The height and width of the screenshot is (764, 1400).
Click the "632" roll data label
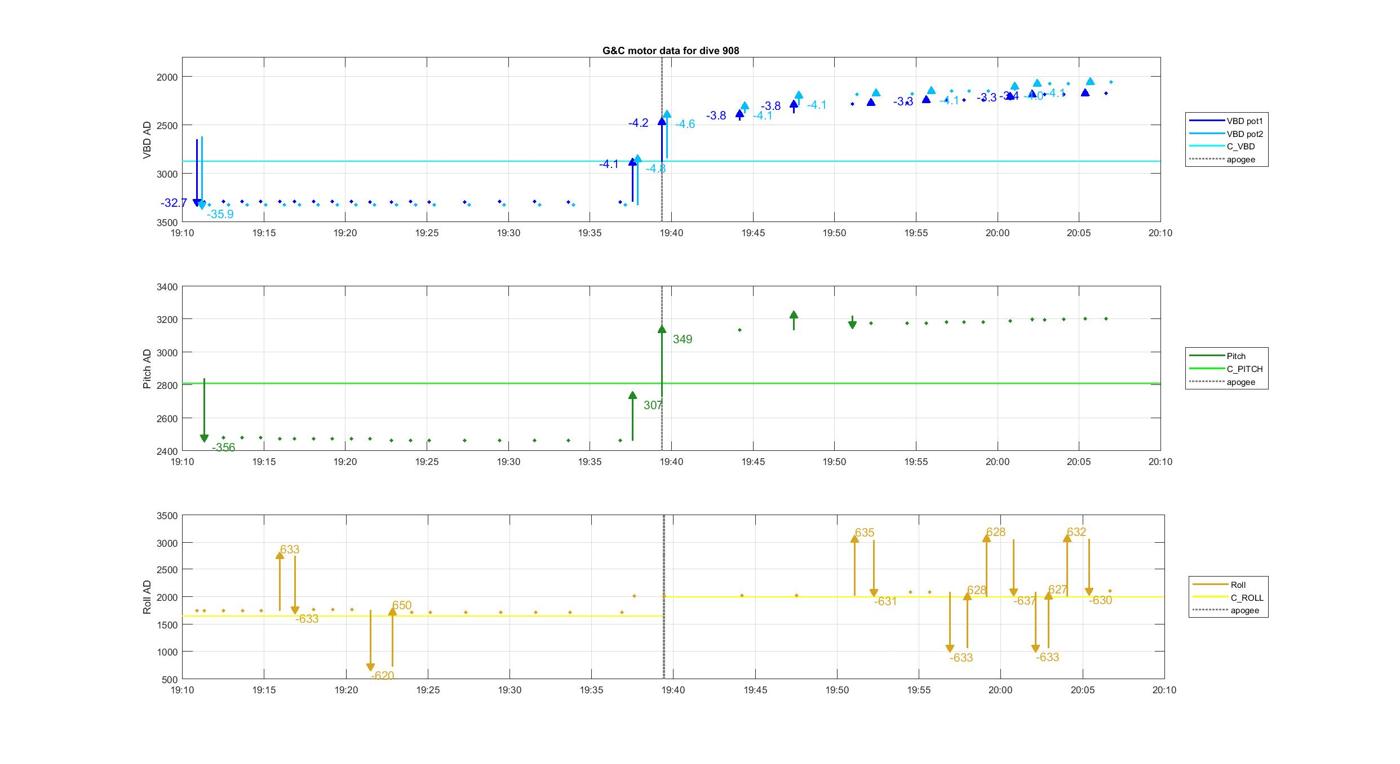pyautogui.click(x=1076, y=533)
